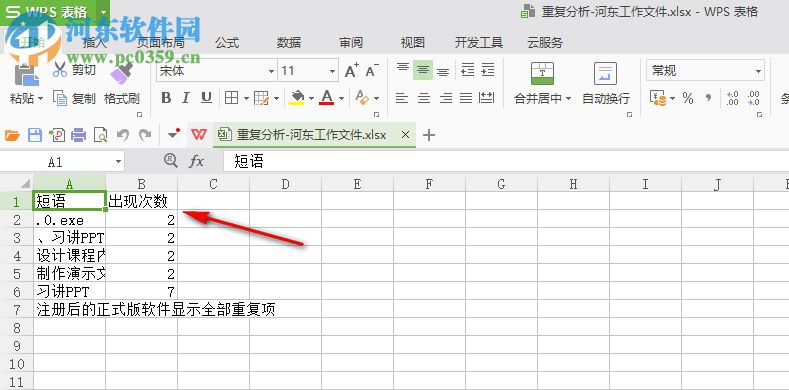This screenshot has width=789, height=390.
Task: Click decrease indent icon
Action: (468, 70)
